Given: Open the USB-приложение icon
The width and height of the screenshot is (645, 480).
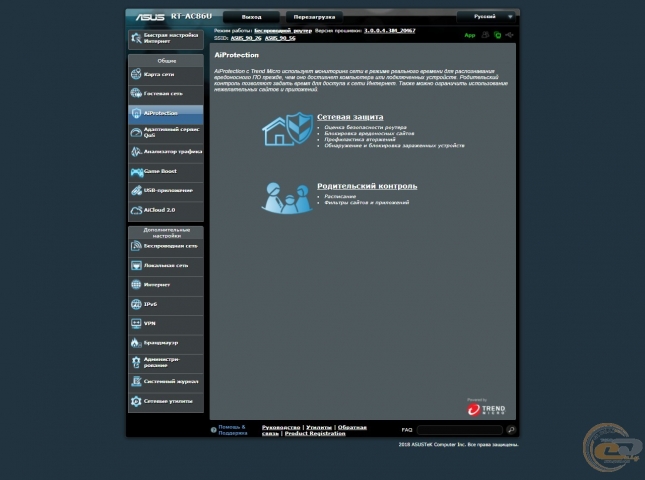Looking at the screenshot, I should pos(136,190).
